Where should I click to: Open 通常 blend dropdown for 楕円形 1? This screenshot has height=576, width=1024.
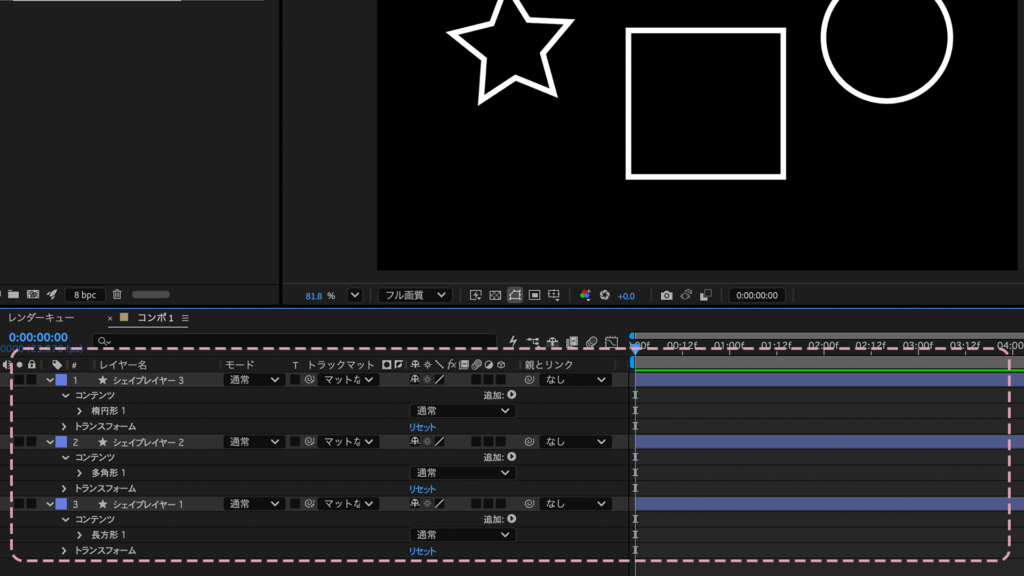coord(463,411)
